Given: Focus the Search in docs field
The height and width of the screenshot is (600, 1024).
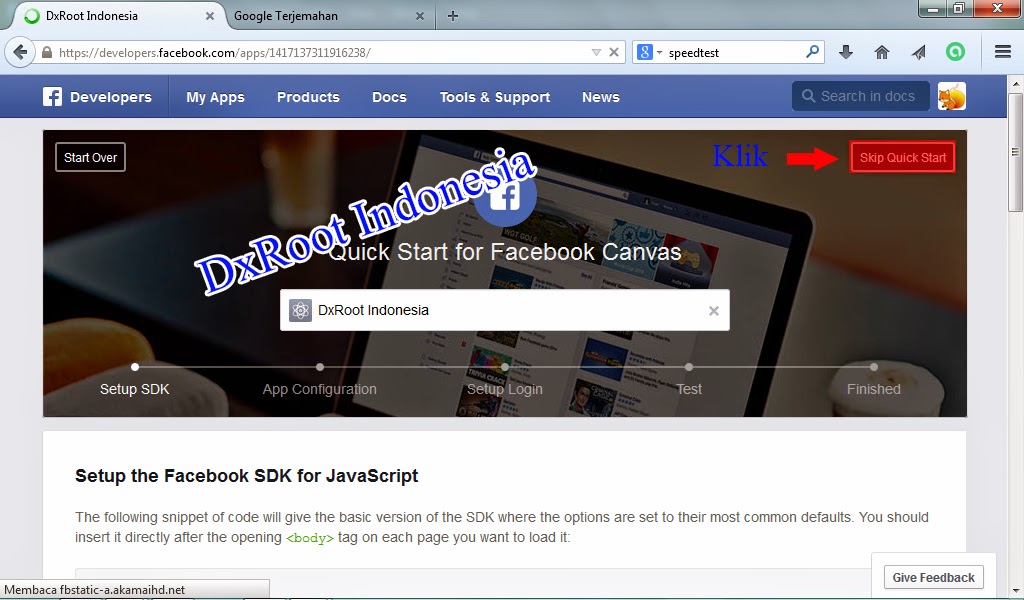Looking at the screenshot, I should coord(861,96).
